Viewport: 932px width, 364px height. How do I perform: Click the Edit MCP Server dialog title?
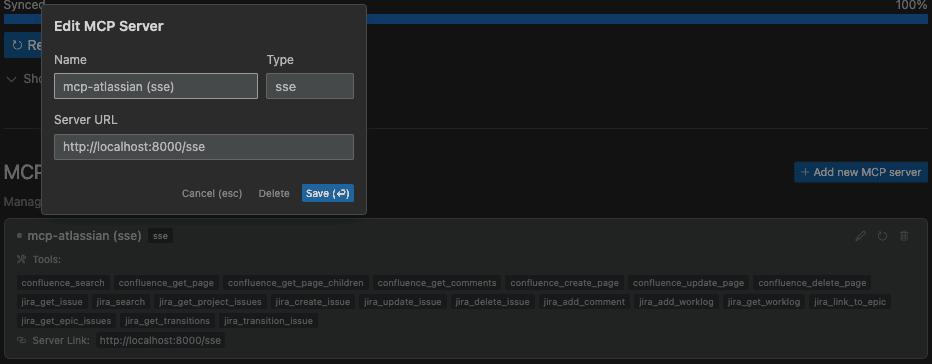pos(109,26)
